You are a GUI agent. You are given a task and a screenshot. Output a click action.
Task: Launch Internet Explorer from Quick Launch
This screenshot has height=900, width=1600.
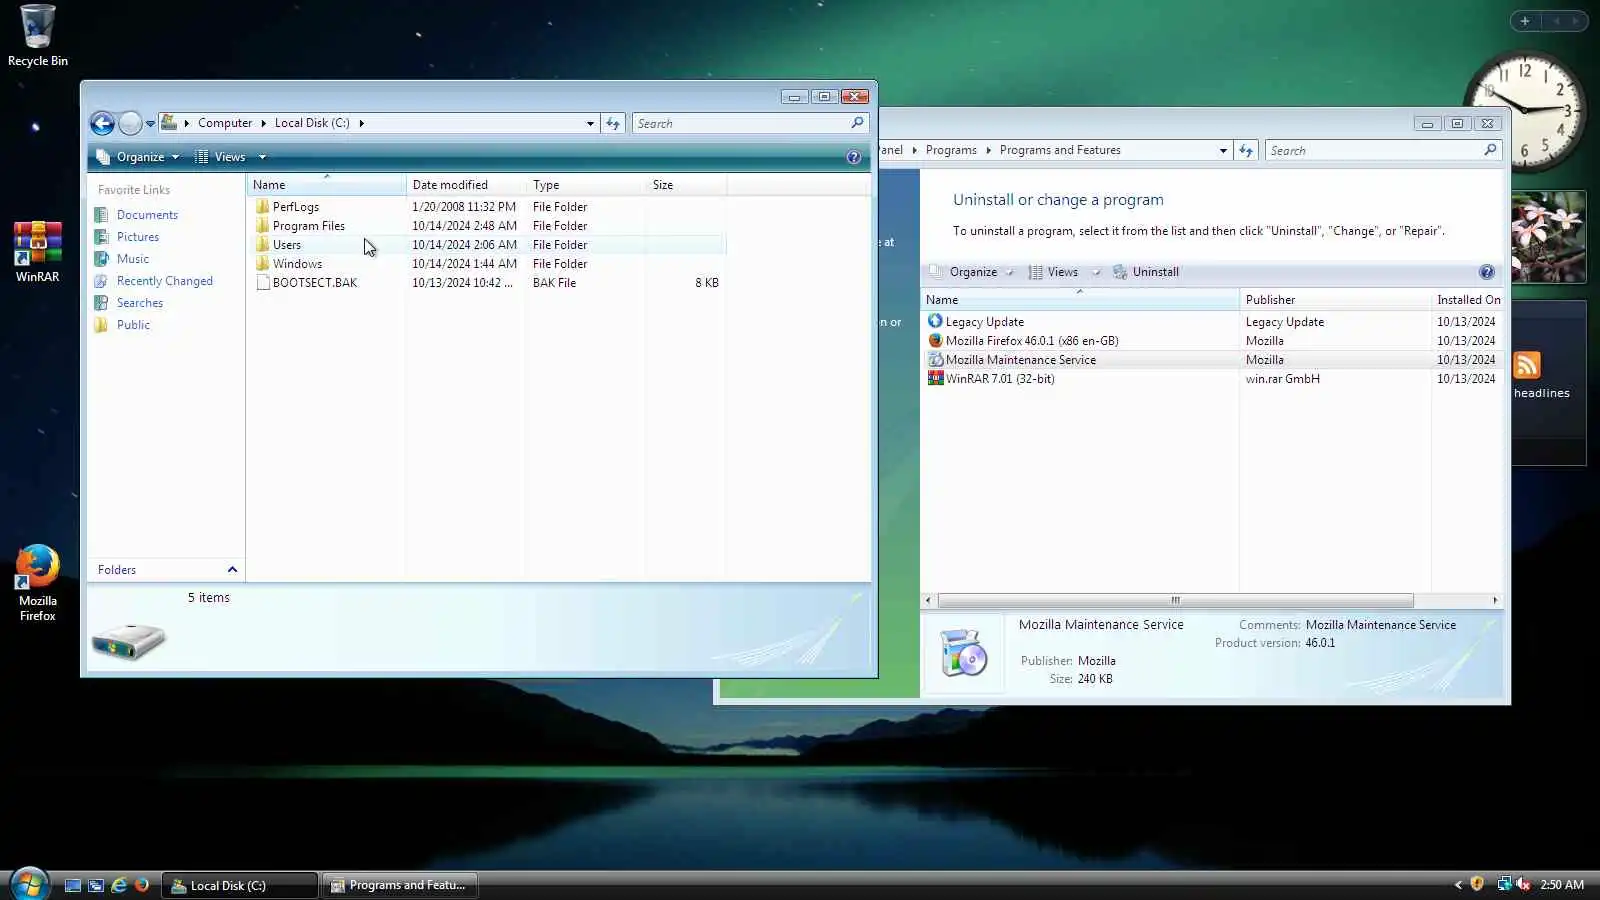point(119,885)
